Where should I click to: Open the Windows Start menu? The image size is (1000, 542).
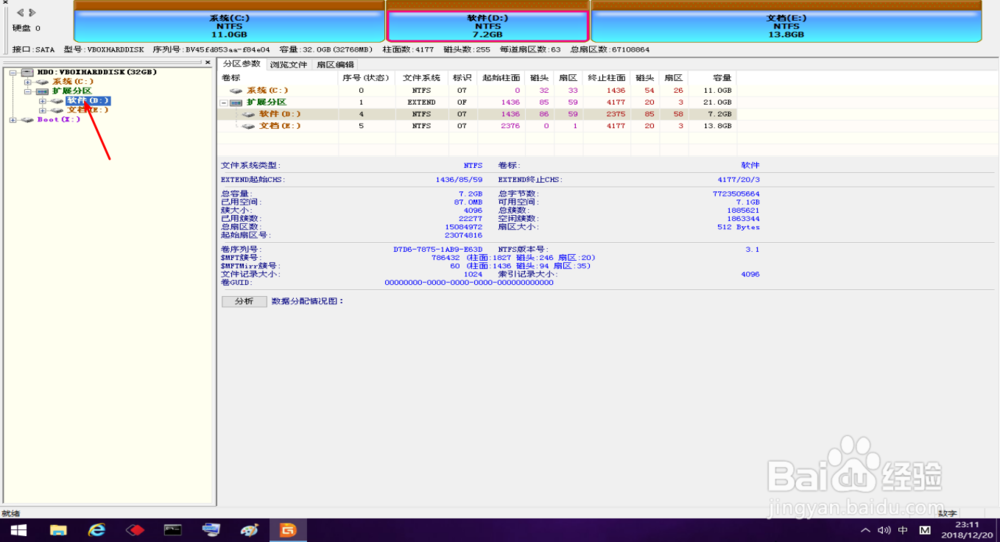(18, 530)
